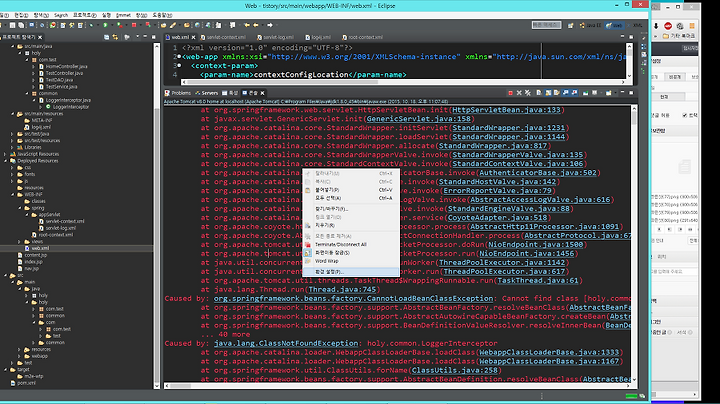Click console vertical scrollbar
720x404 pixels.
pos(634,243)
